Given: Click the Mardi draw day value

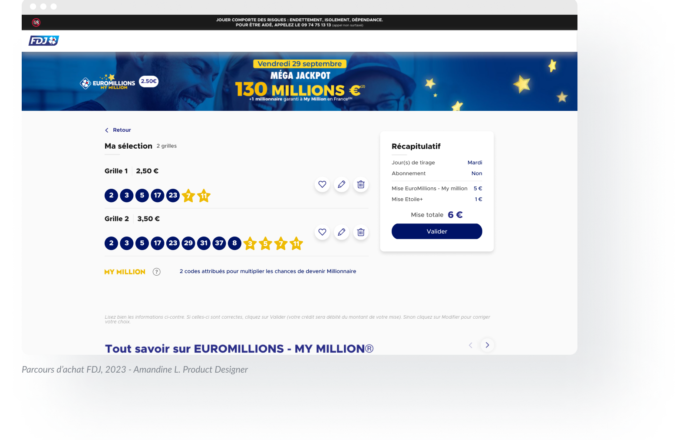Looking at the screenshot, I should tap(475, 163).
